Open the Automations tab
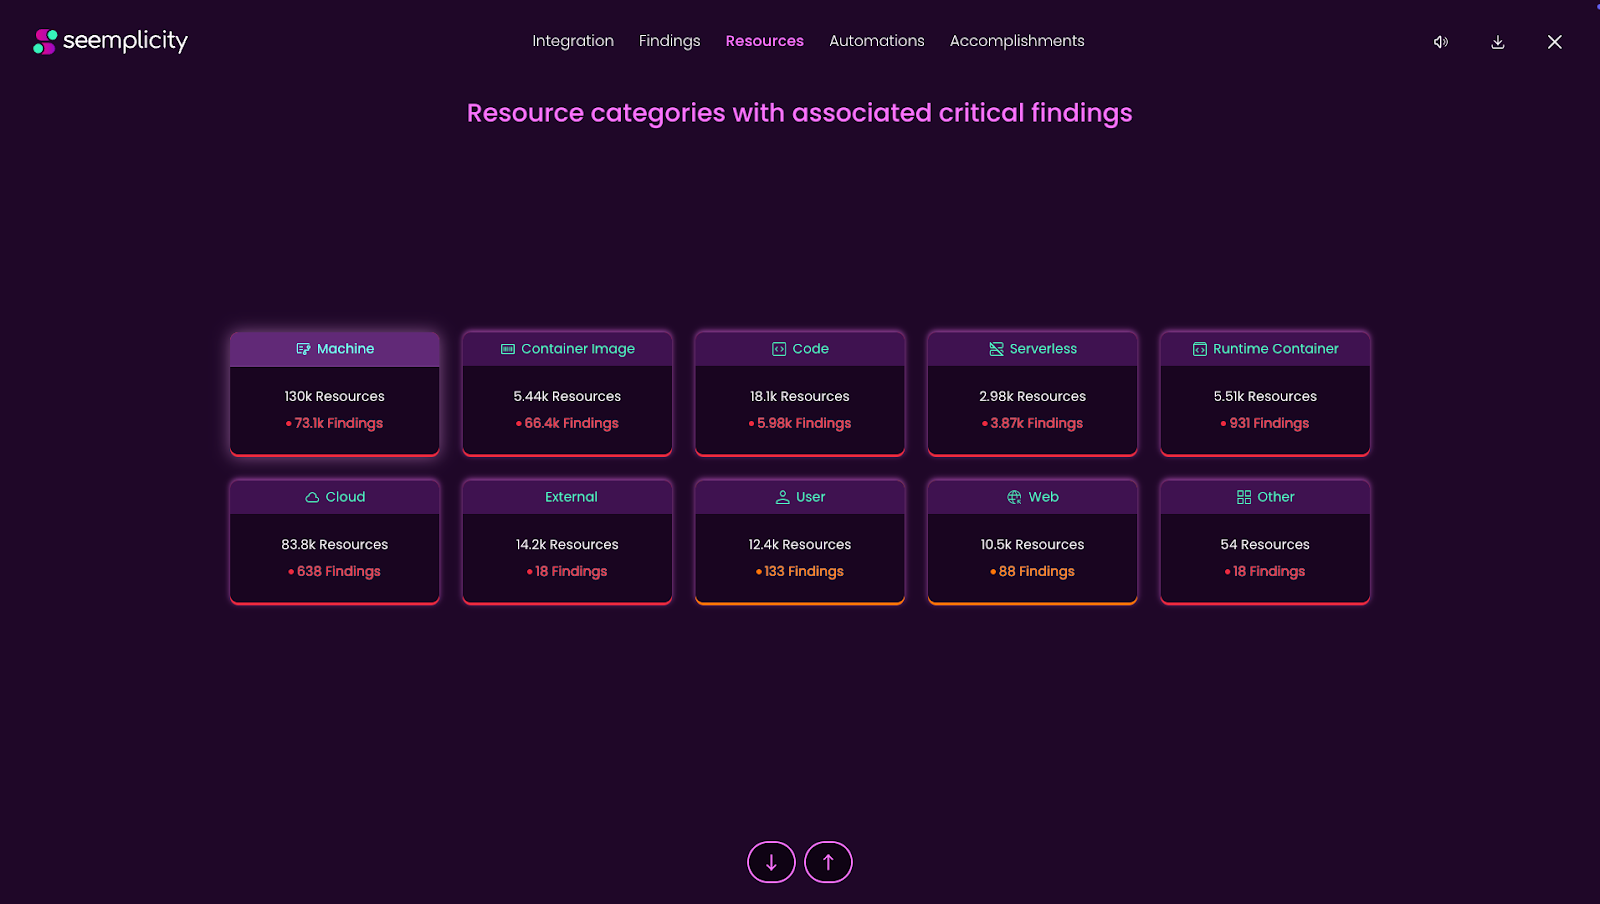The height and width of the screenshot is (904, 1600). click(876, 41)
